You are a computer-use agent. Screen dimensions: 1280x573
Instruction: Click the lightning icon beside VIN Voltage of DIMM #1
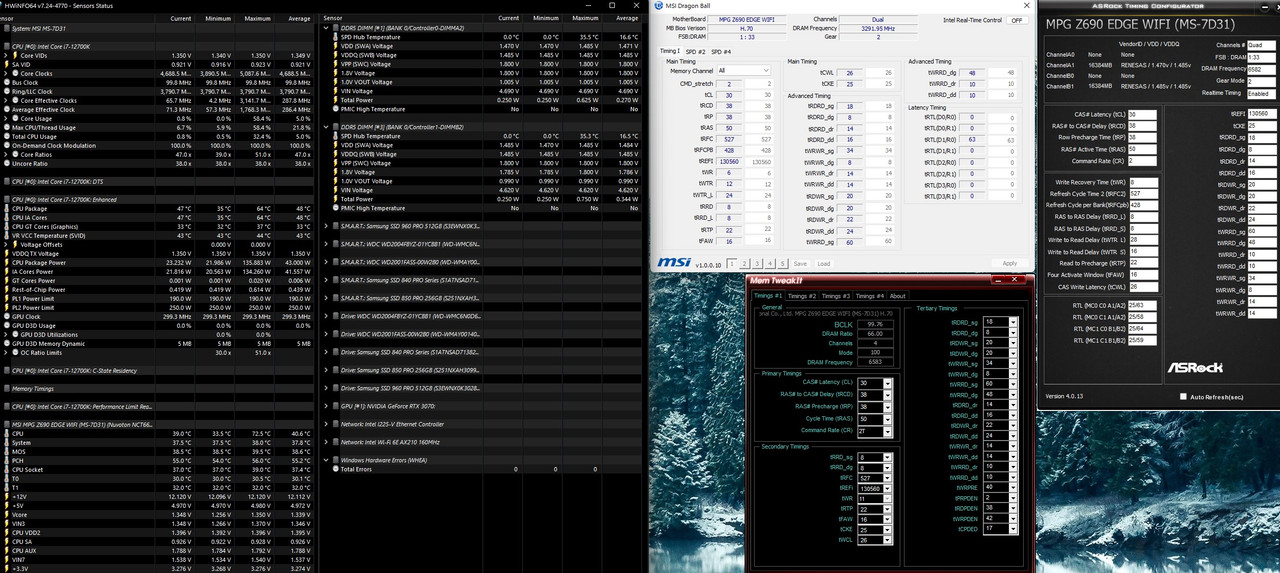335,91
